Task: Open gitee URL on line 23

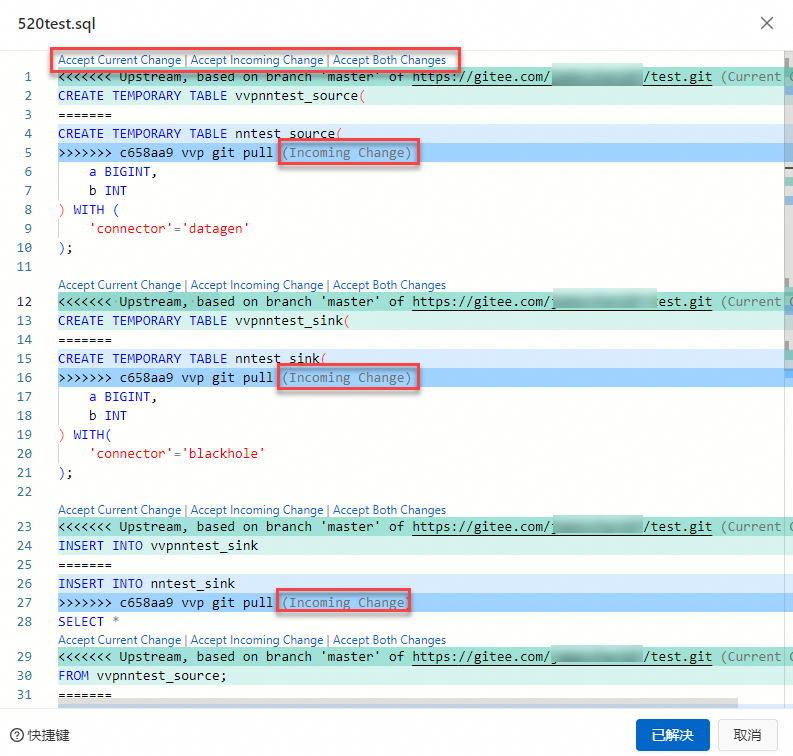Action: pyautogui.click(x=562, y=527)
